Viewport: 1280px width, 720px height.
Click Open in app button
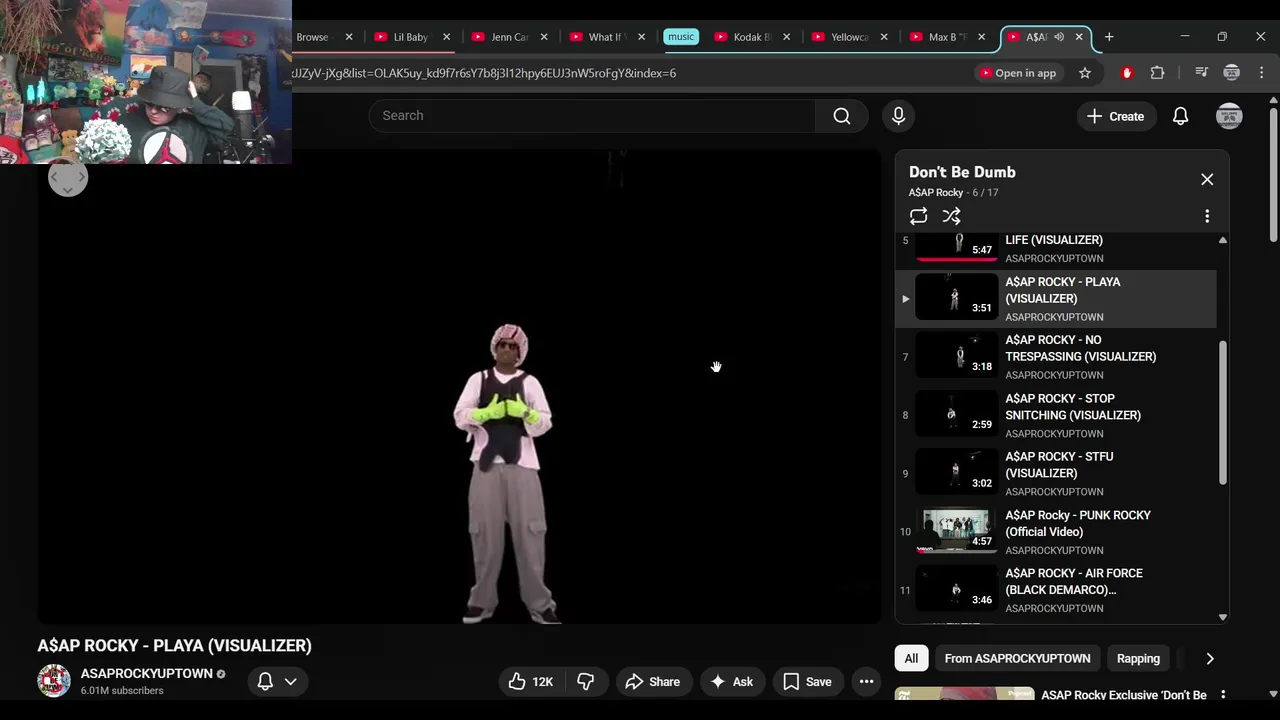pos(1017,73)
